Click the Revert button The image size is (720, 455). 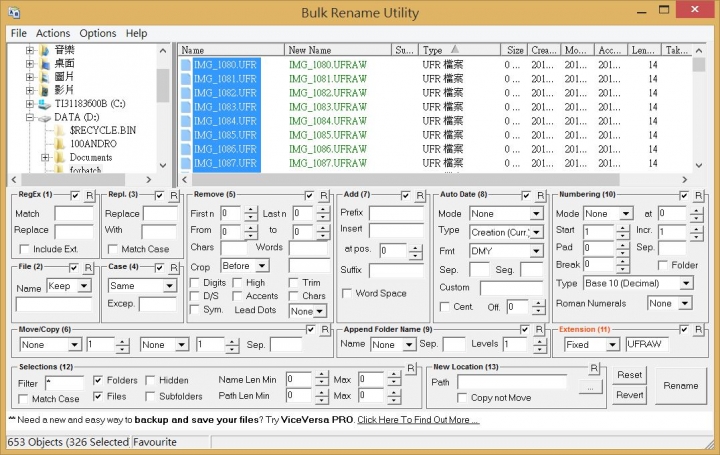click(x=630, y=395)
